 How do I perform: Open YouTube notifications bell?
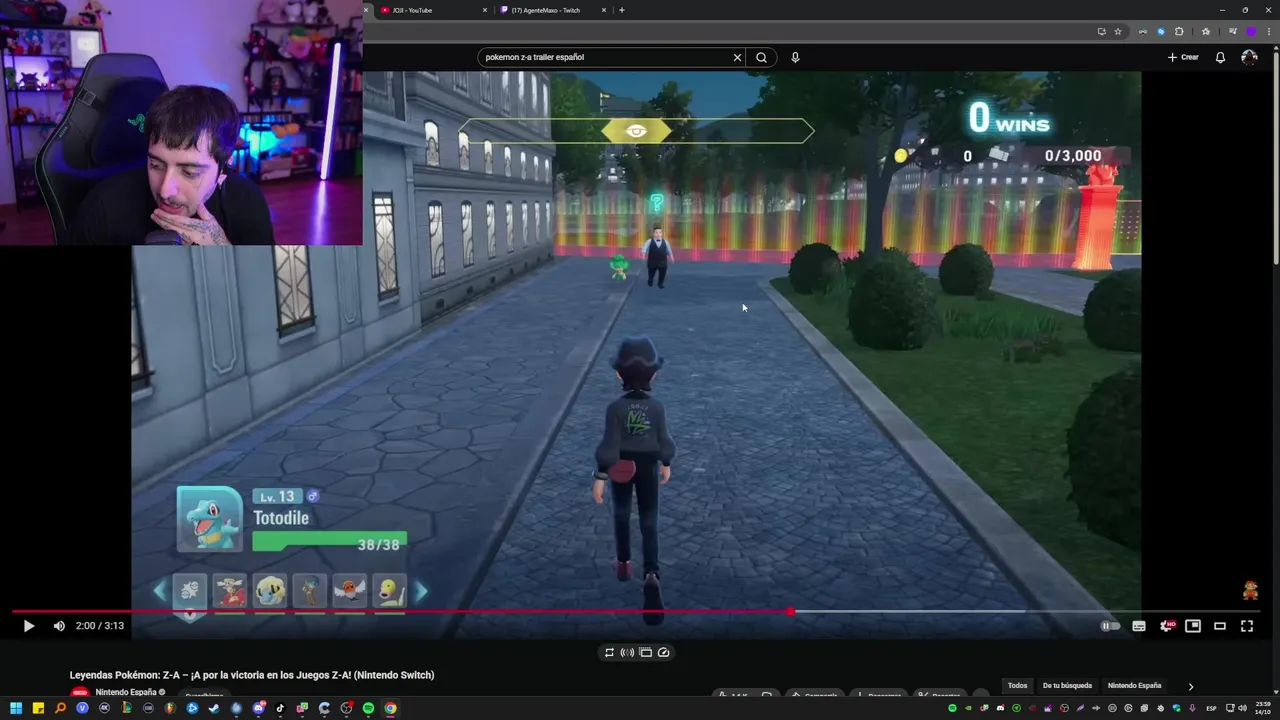[1220, 57]
